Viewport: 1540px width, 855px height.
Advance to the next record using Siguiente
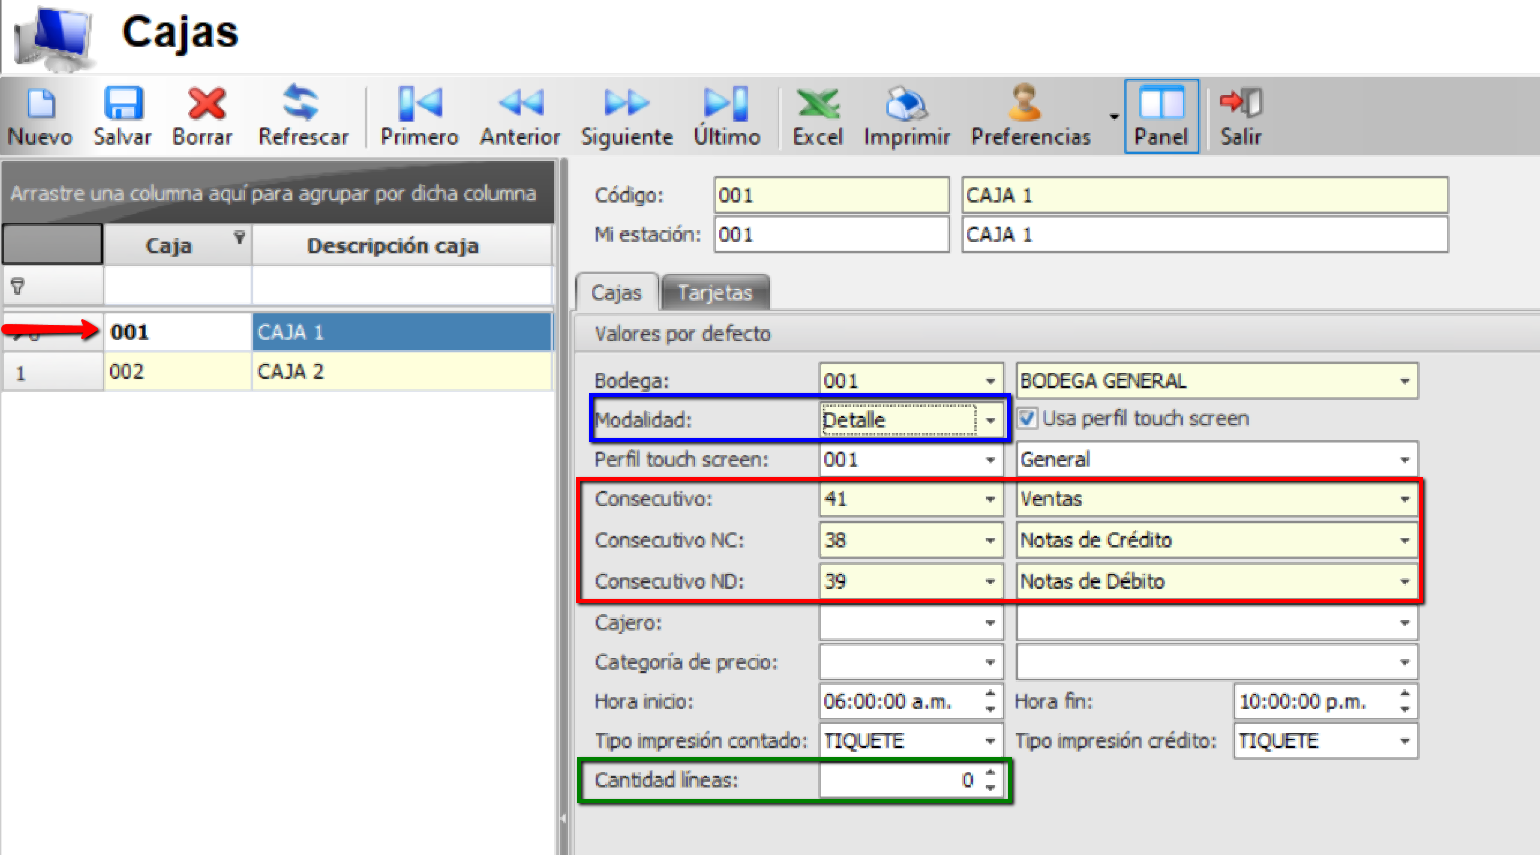[625, 113]
